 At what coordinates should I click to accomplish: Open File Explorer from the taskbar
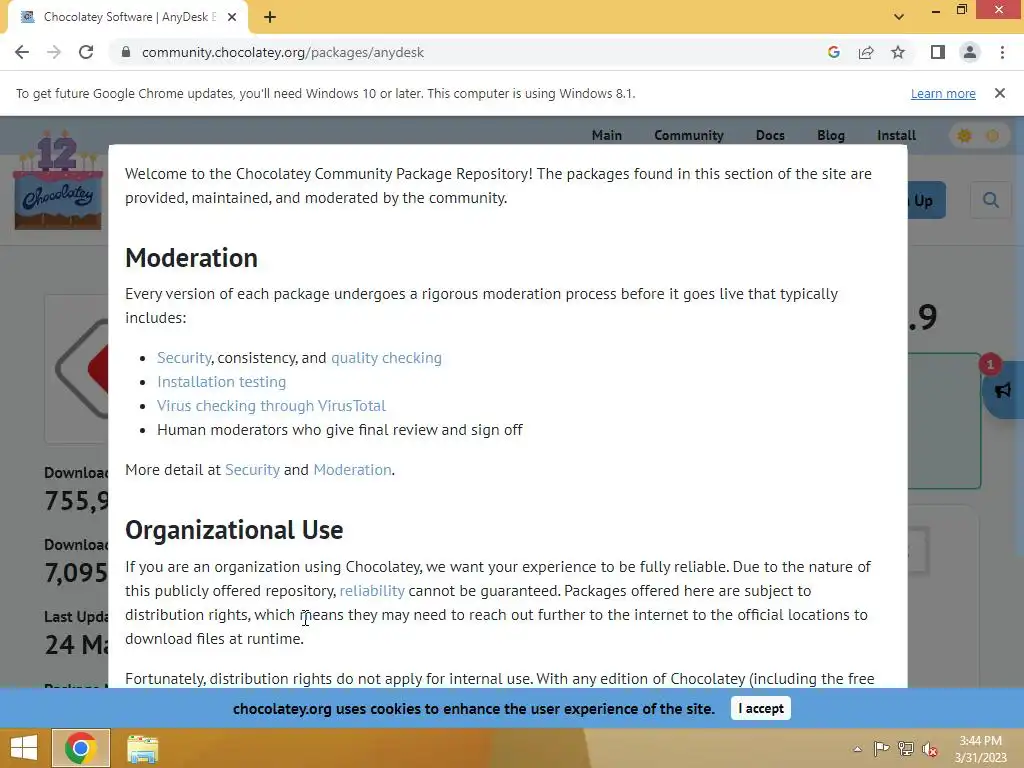142,748
